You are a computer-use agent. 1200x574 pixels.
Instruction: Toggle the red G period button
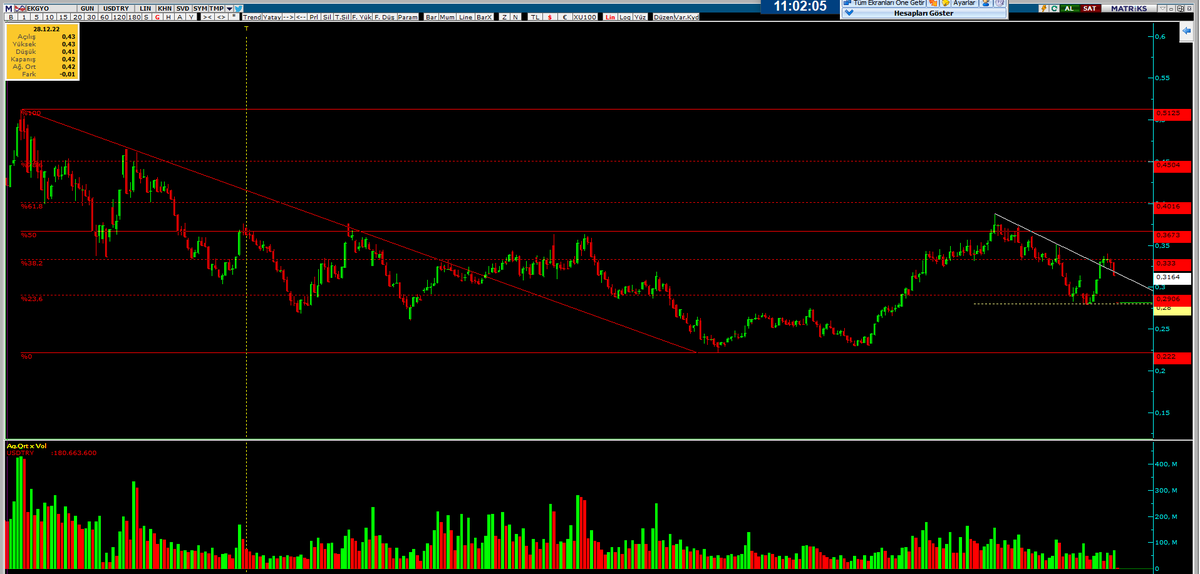click(157, 17)
